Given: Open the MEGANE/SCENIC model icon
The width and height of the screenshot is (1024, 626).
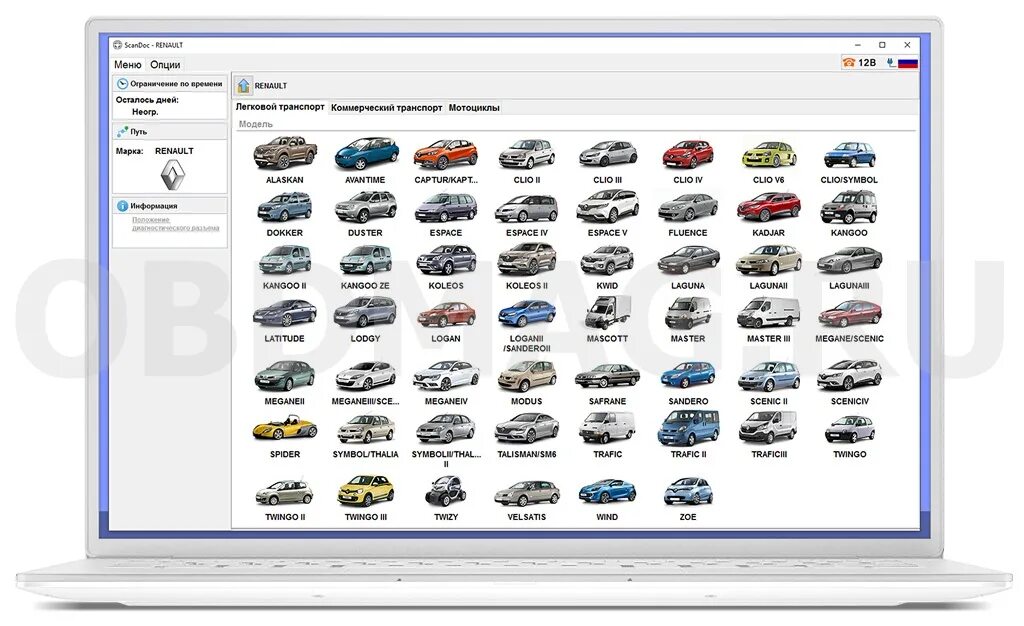Looking at the screenshot, I should click(x=849, y=314).
